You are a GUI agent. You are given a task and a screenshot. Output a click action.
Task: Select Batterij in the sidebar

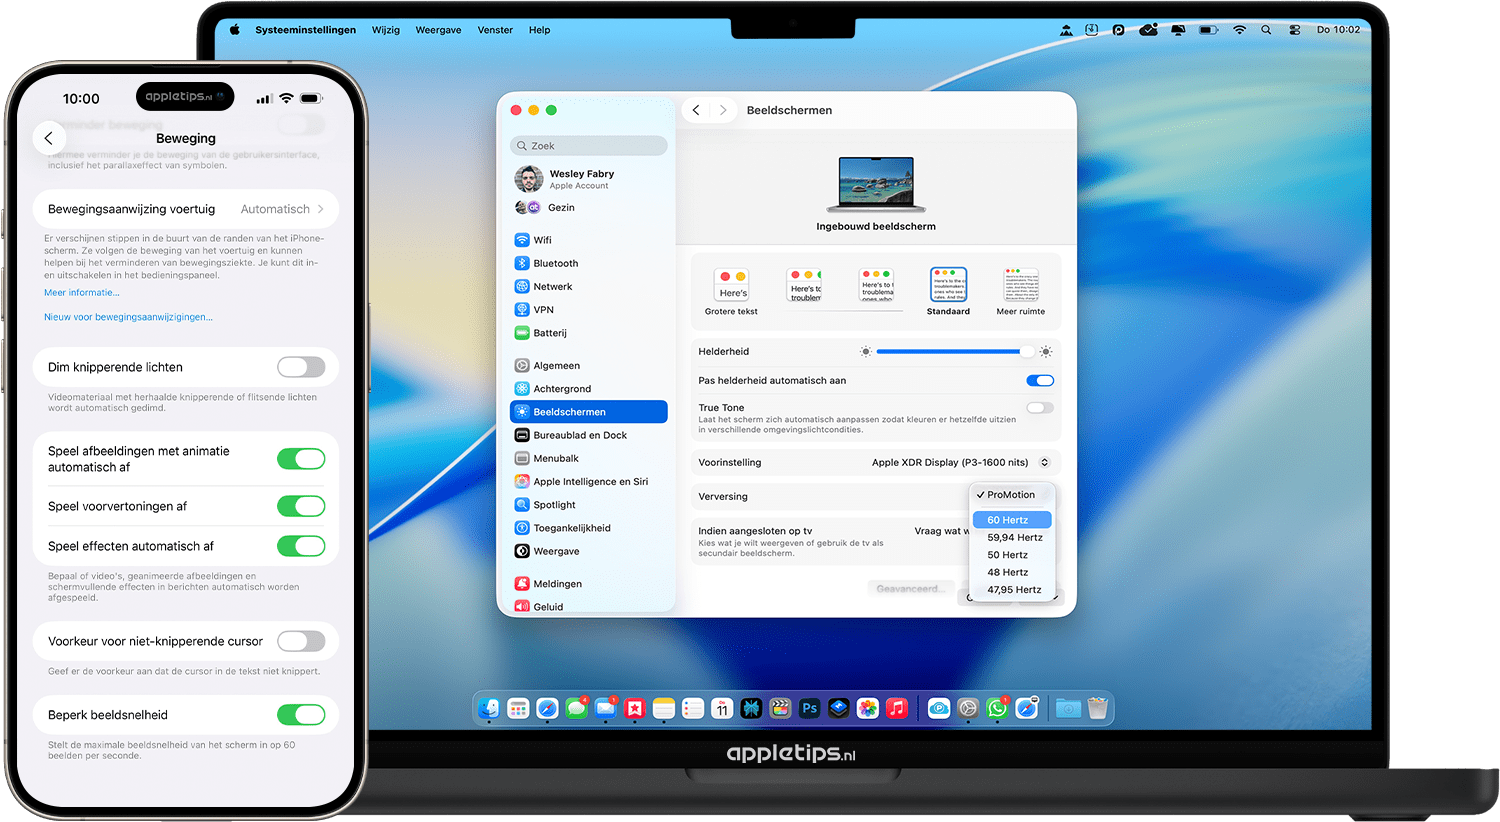point(588,332)
